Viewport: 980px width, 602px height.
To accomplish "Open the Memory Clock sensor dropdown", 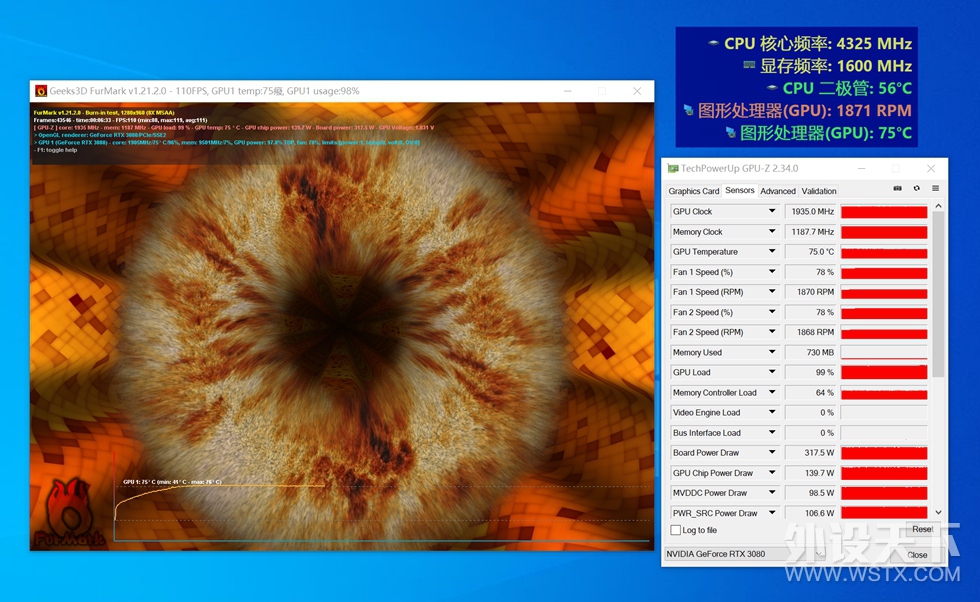I will click(x=772, y=231).
